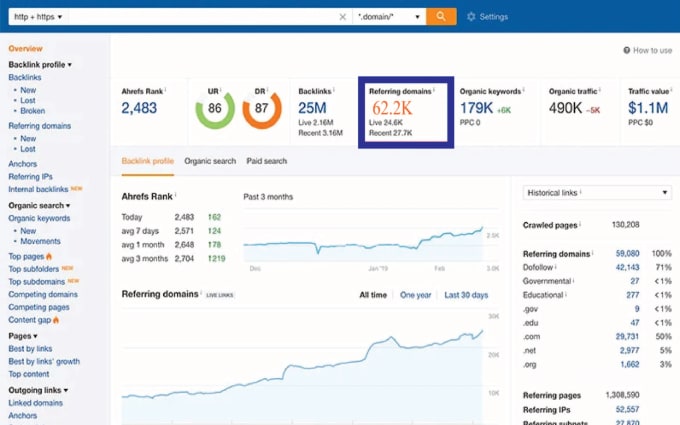This screenshot has width=680, height=425.
Task: Click inside the URL search field
Action: click(x=203, y=17)
